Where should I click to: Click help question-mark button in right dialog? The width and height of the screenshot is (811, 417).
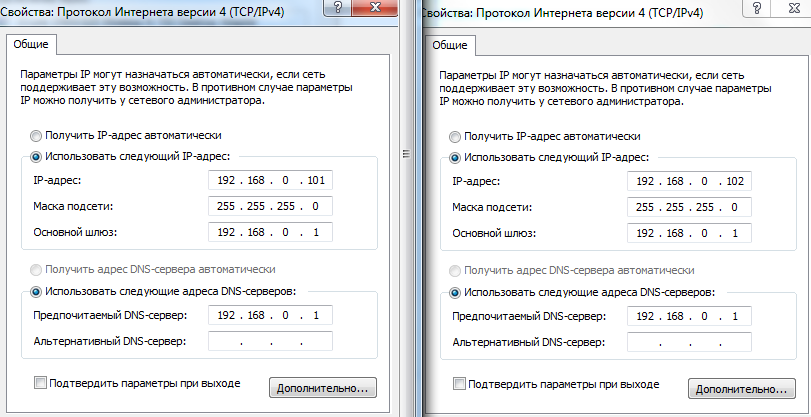pos(757,8)
